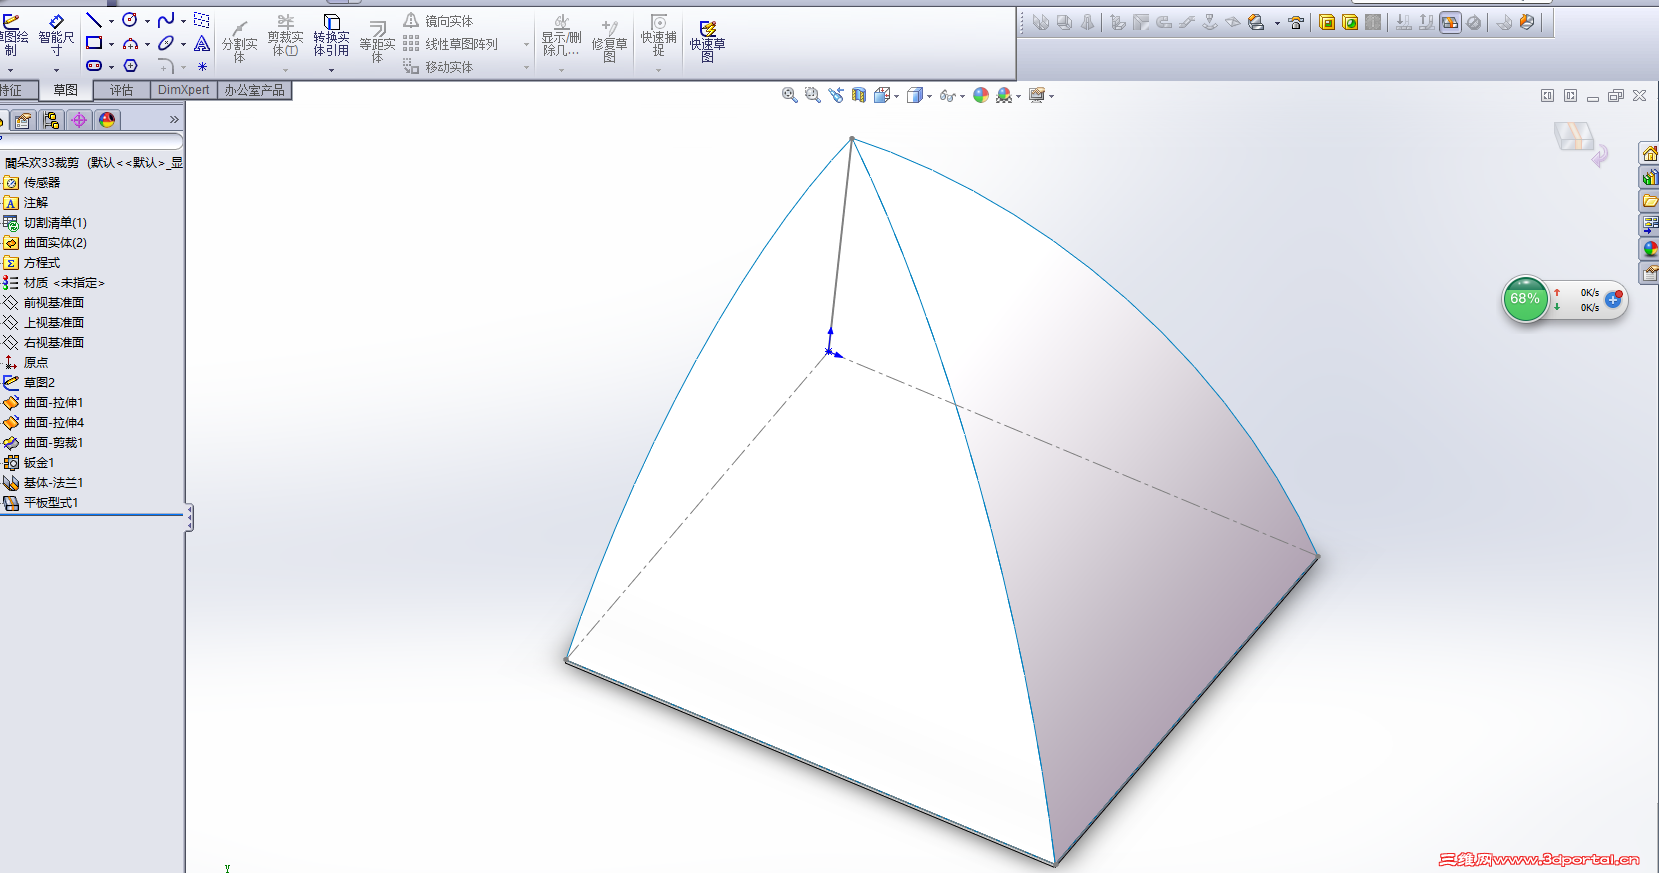Screen dimensions: 1659x873
Task: Click 镜向实体 mirror entities button
Action: 438,21
